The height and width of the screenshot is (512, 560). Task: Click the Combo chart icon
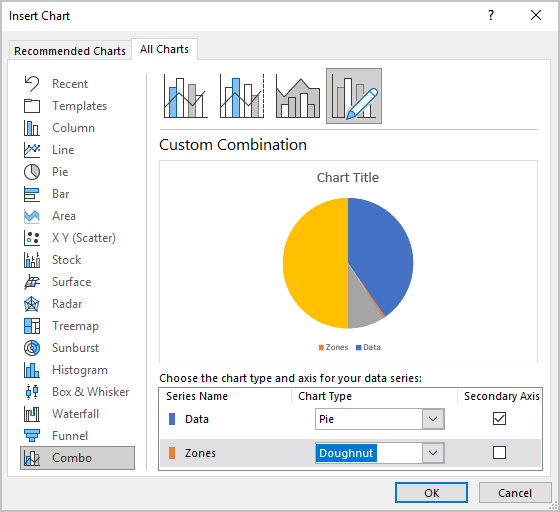pyautogui.click(x=32, y=458)
